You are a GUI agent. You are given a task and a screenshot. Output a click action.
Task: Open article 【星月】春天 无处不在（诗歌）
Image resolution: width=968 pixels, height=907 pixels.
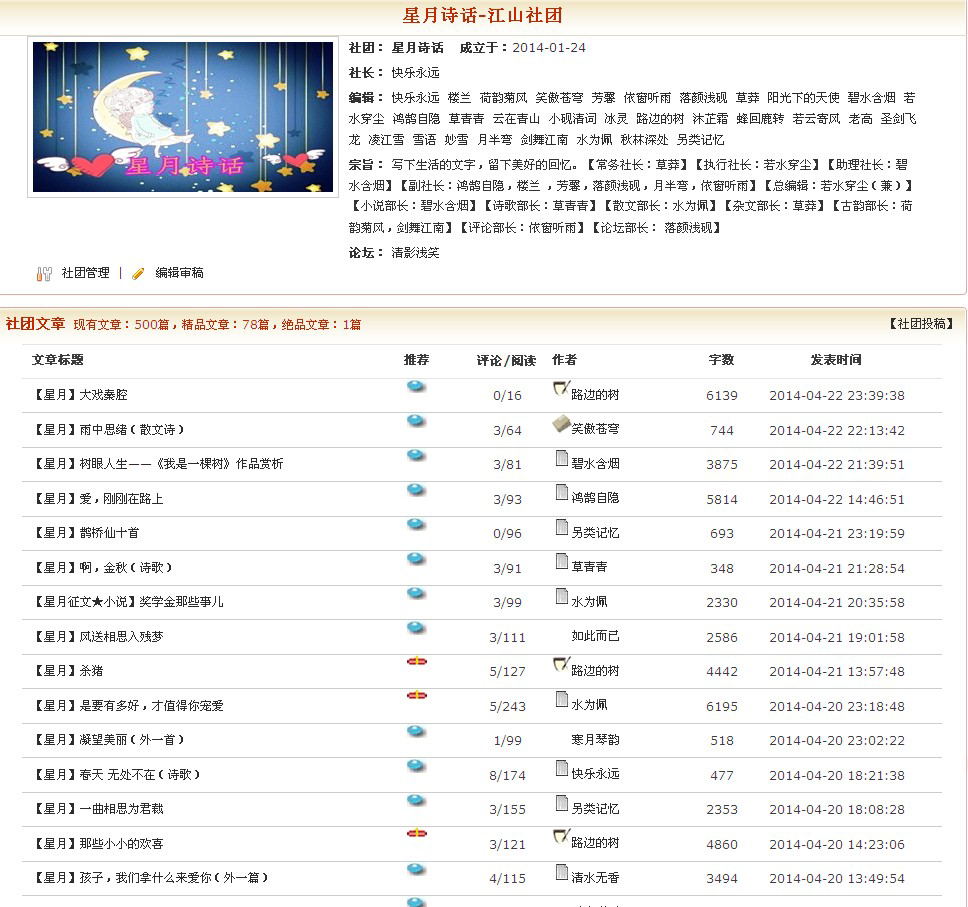(117, 774)
